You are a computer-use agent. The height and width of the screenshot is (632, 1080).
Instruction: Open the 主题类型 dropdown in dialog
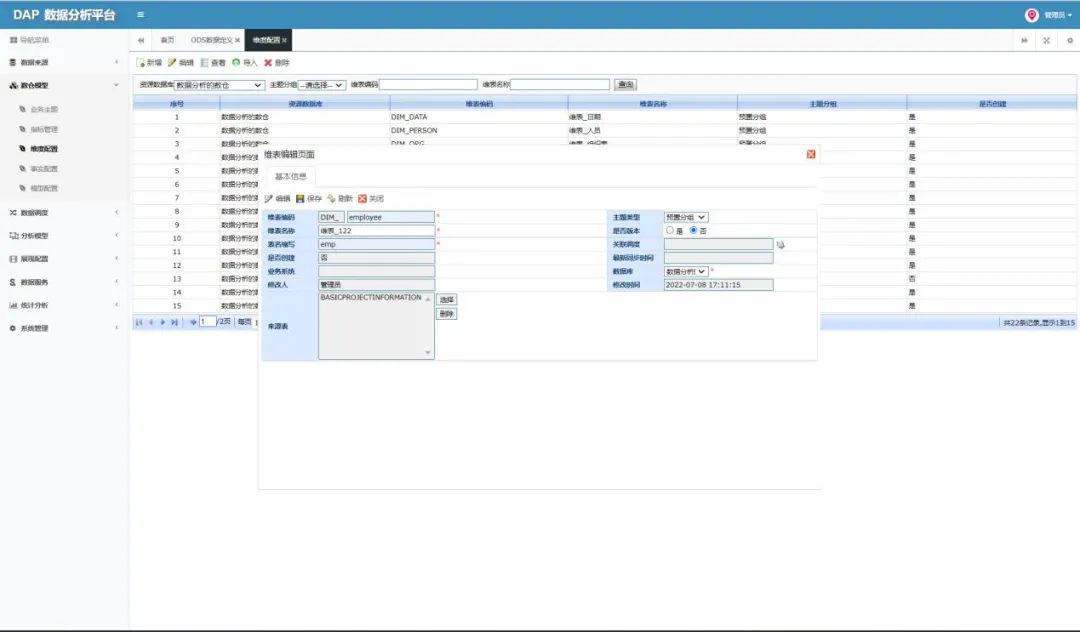click(x=686, y=217)
